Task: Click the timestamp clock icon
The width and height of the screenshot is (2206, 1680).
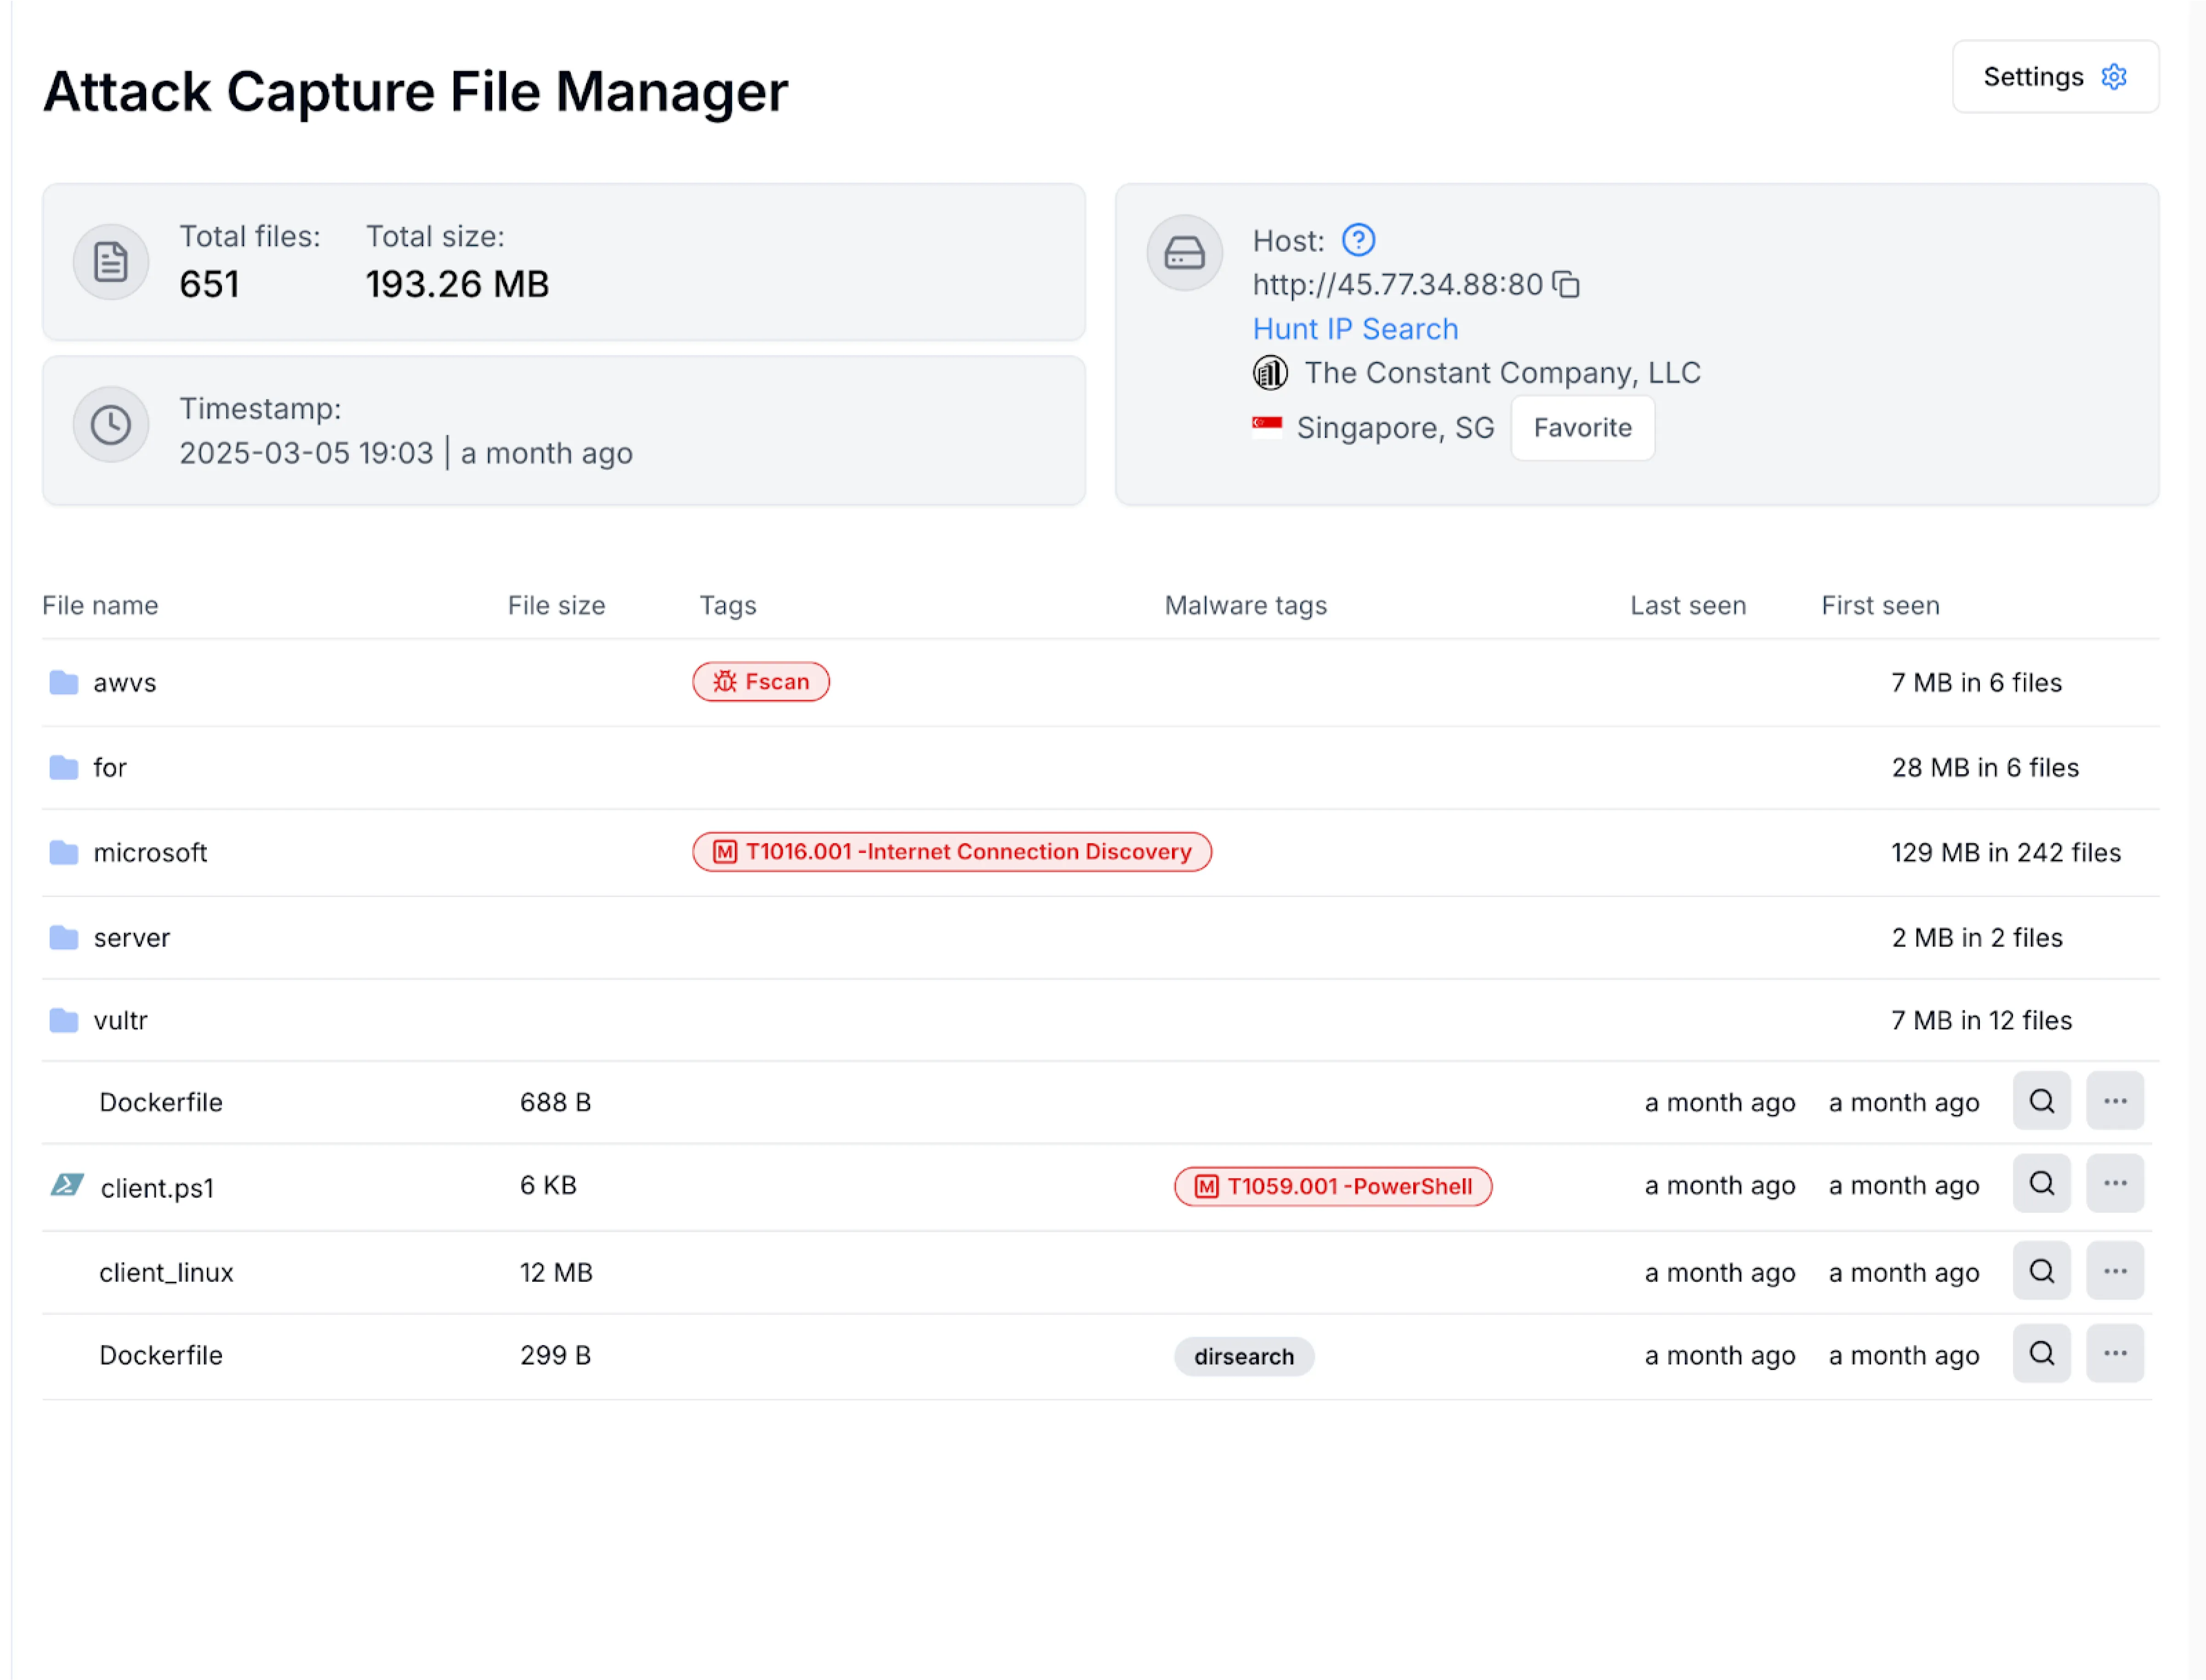Action: pyautogui.click(x=111, y=425)
